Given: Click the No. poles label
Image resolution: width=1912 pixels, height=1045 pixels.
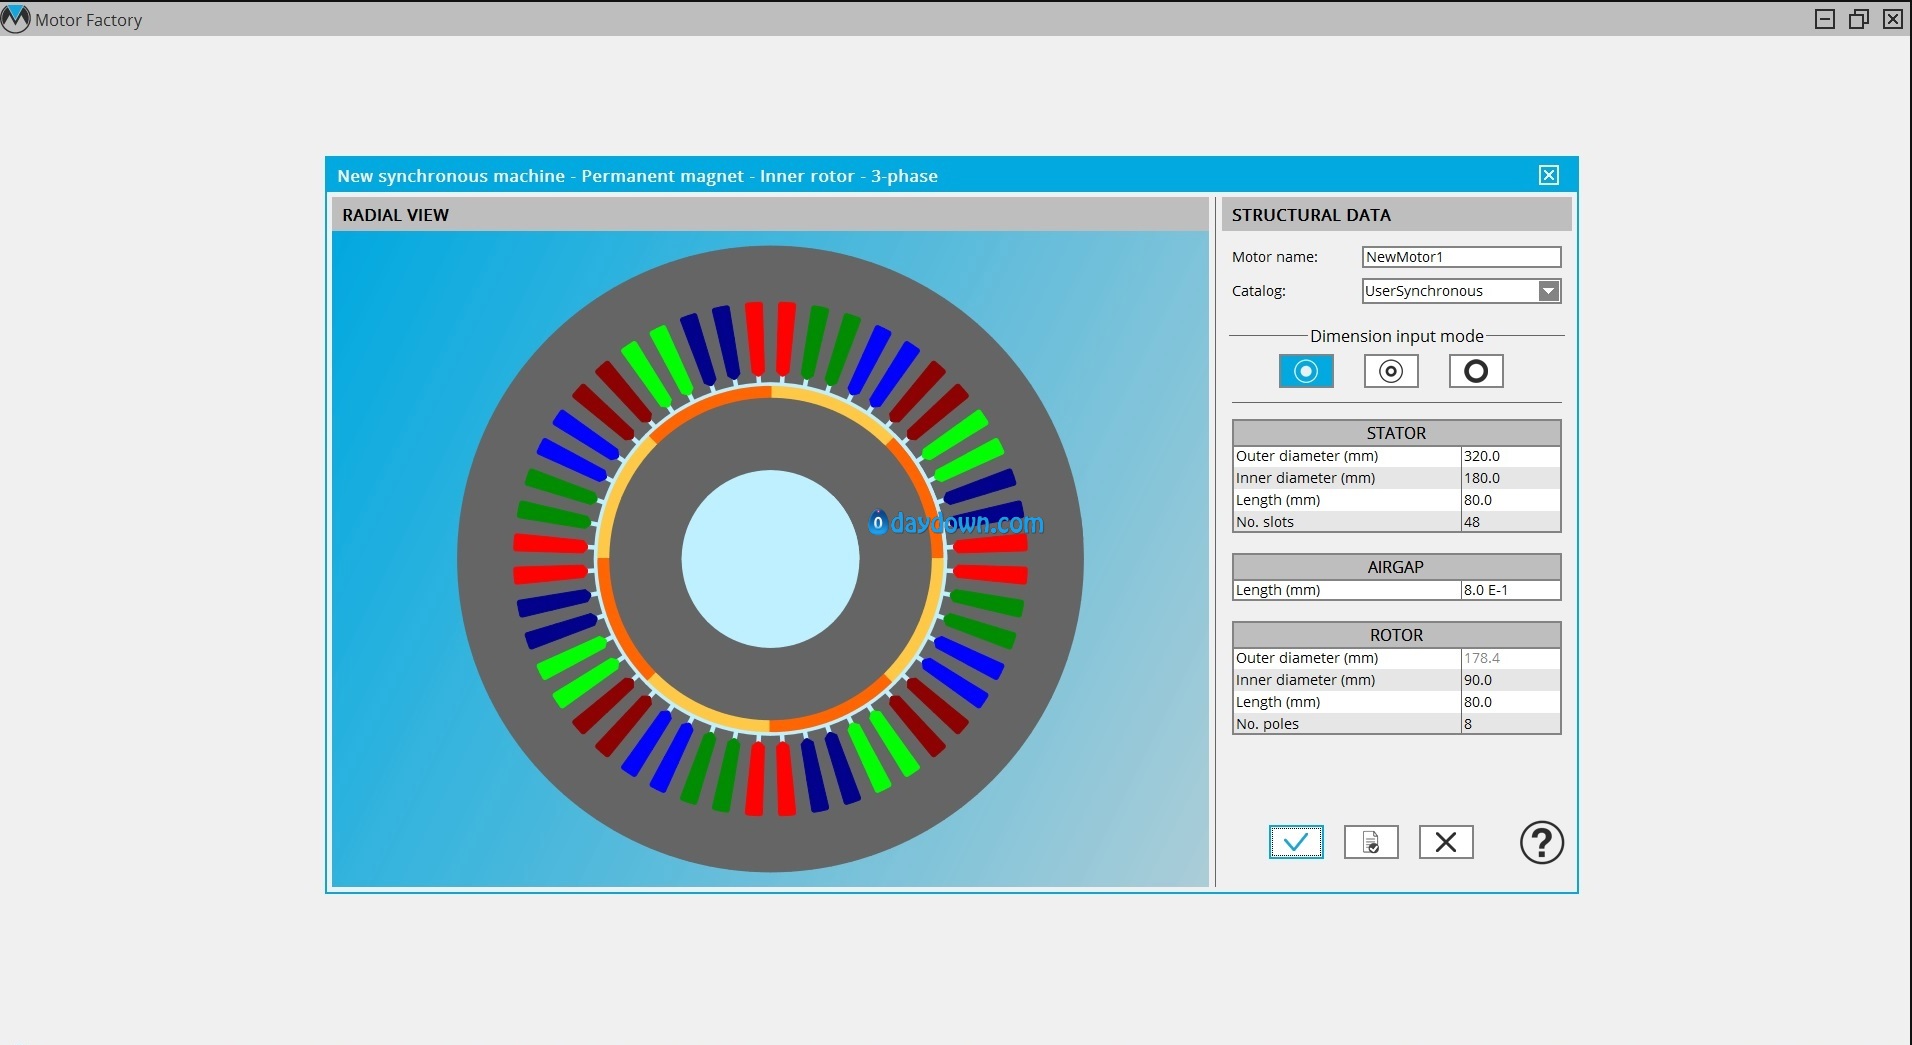Looking at the screenshot, I should 1267,724.
